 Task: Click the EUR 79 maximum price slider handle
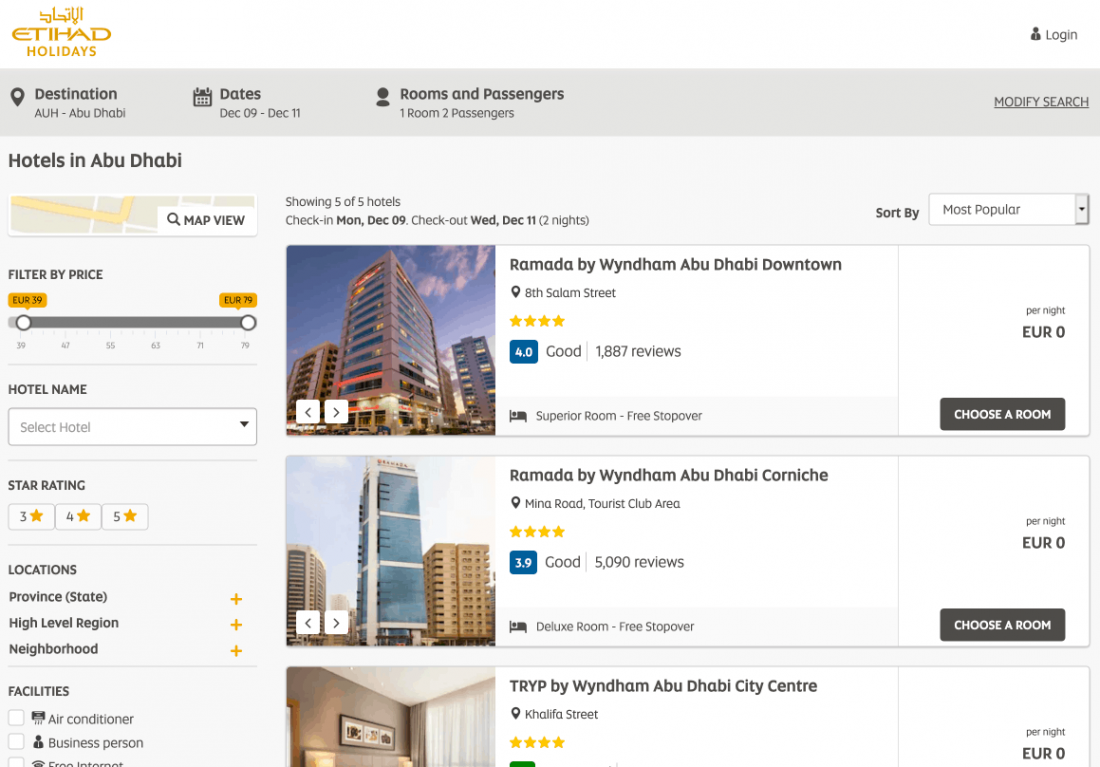[x=248, y=322]
